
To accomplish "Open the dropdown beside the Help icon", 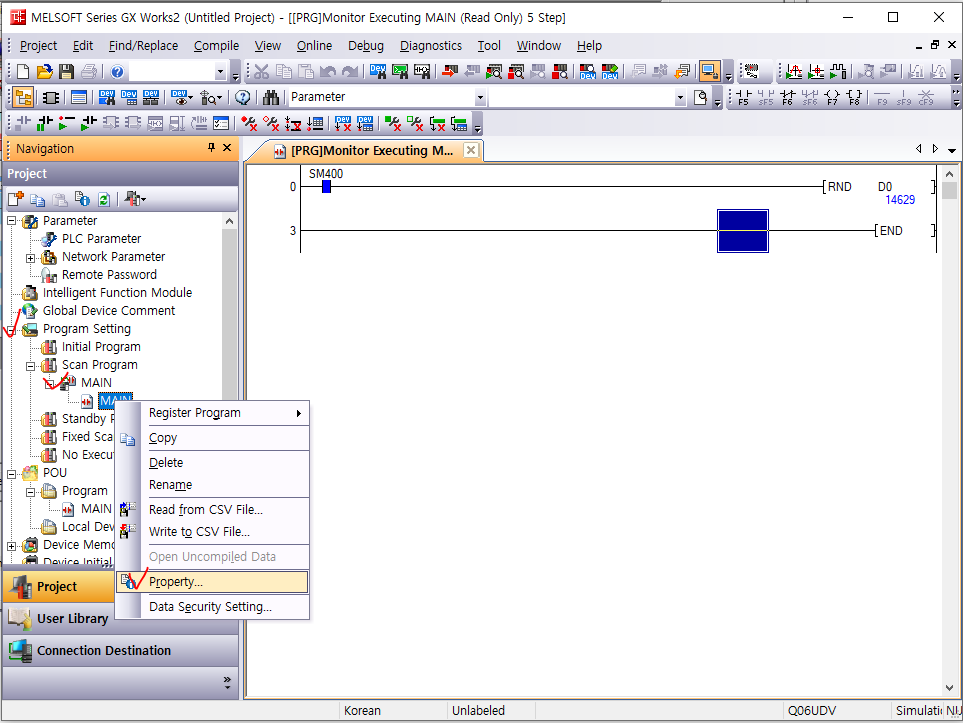I will pos(220,72).
